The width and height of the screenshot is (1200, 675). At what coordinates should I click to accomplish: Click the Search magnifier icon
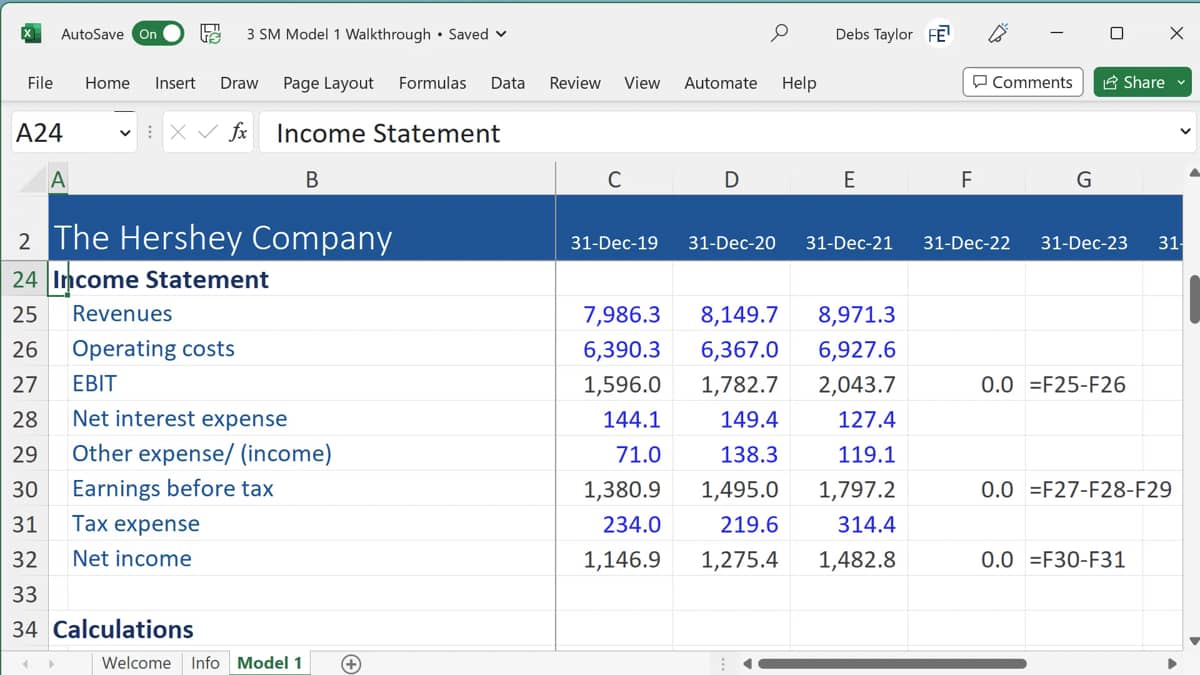[779, 33]
